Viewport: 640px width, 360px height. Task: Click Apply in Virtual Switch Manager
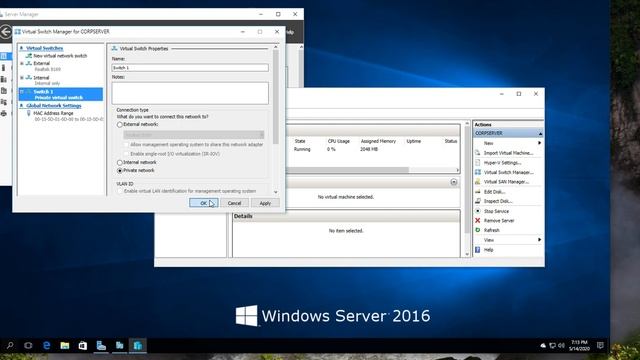pyautogui.click(x=265, y=203)
